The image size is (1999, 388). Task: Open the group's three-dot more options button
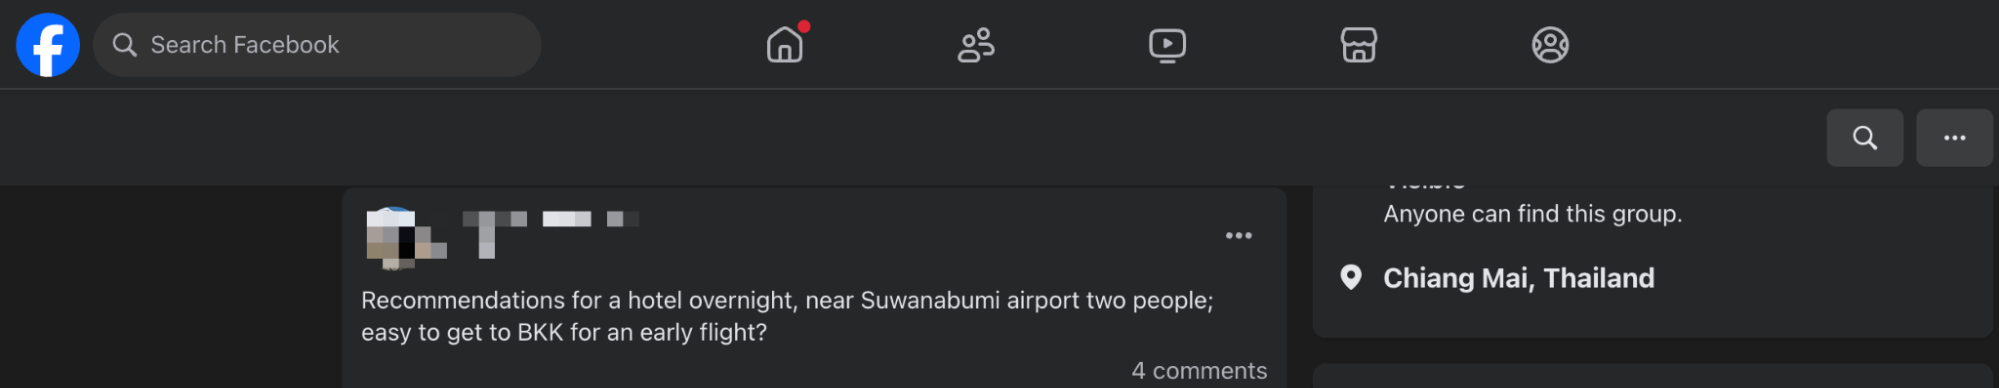click(x=1954, y=138)
